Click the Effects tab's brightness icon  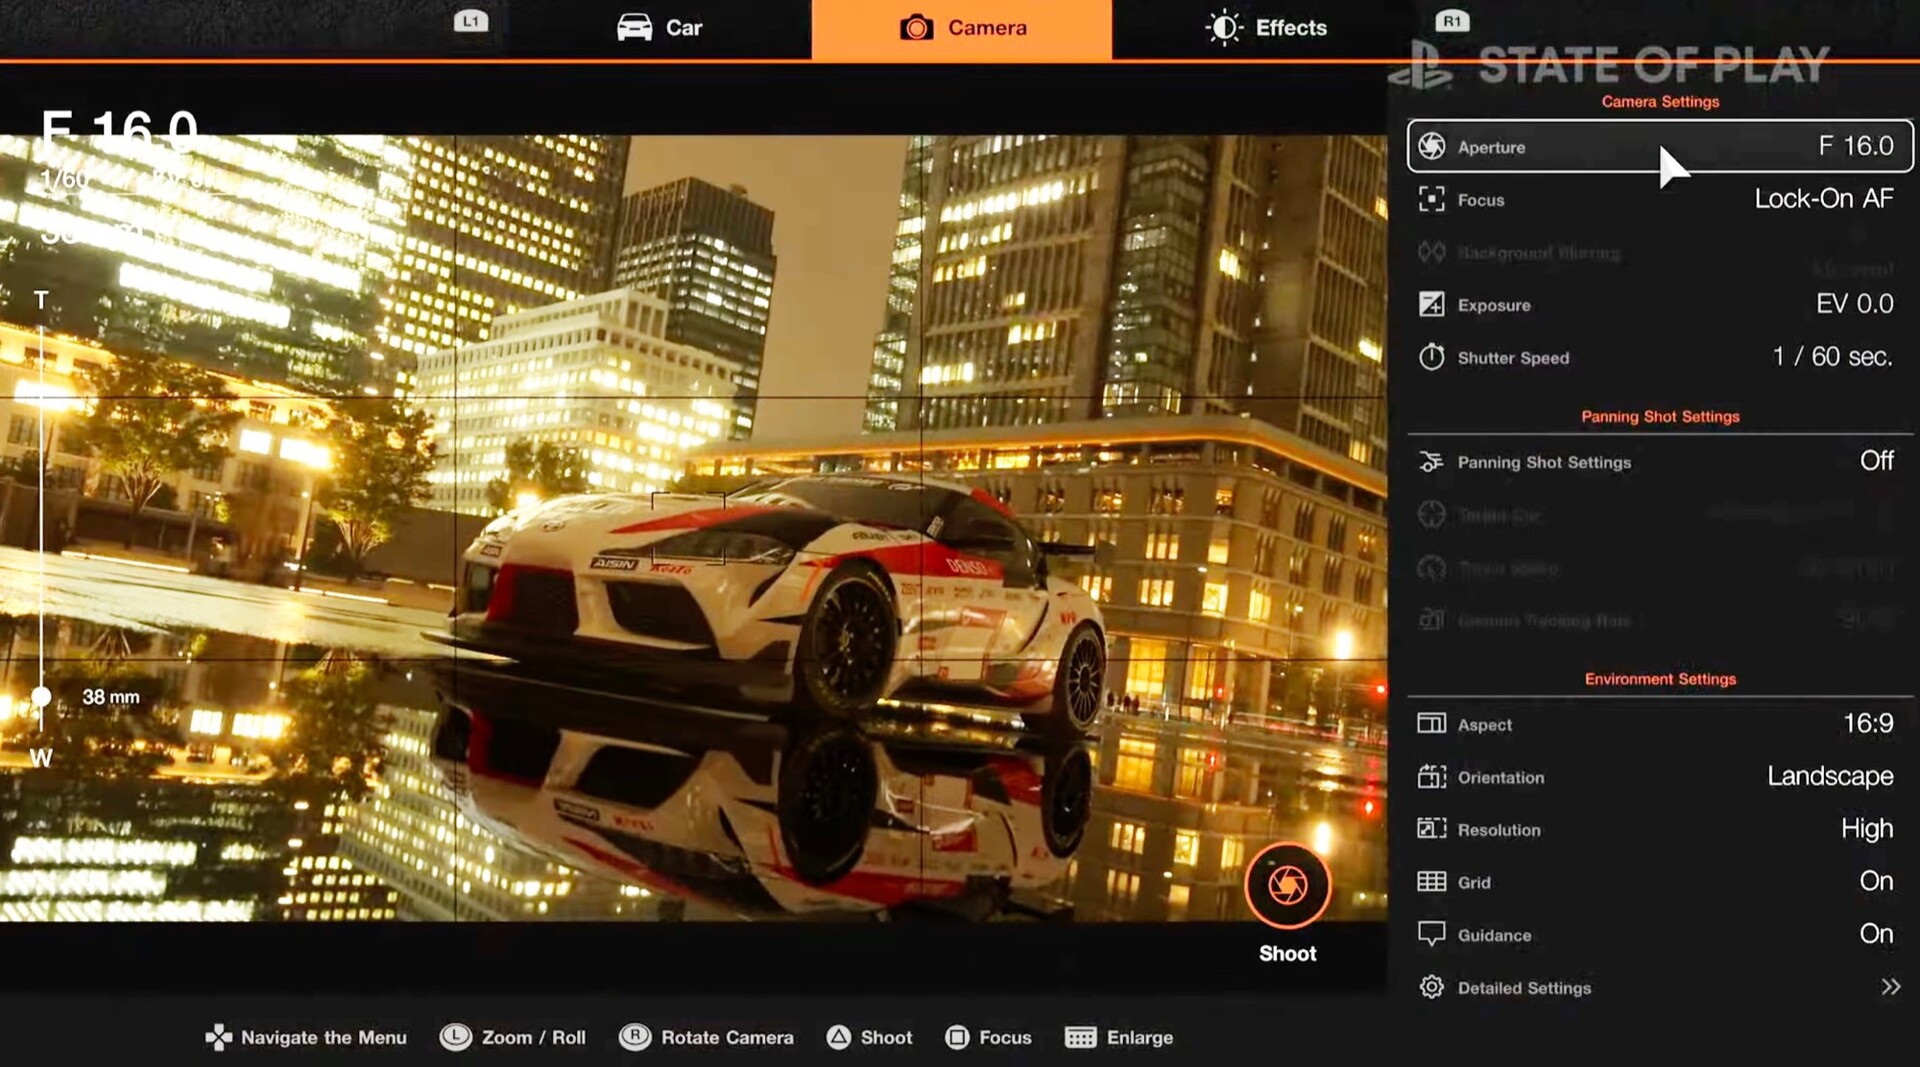(1224, 27)
